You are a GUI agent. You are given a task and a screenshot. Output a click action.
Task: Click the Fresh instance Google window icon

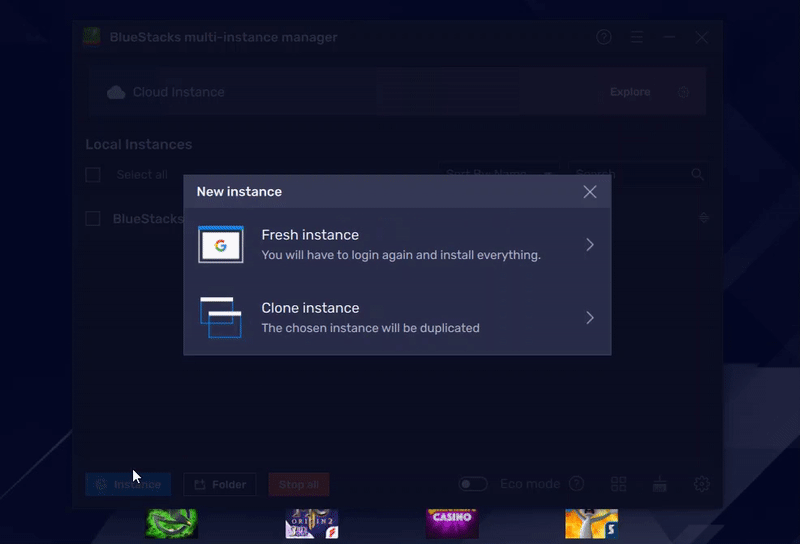220,244
